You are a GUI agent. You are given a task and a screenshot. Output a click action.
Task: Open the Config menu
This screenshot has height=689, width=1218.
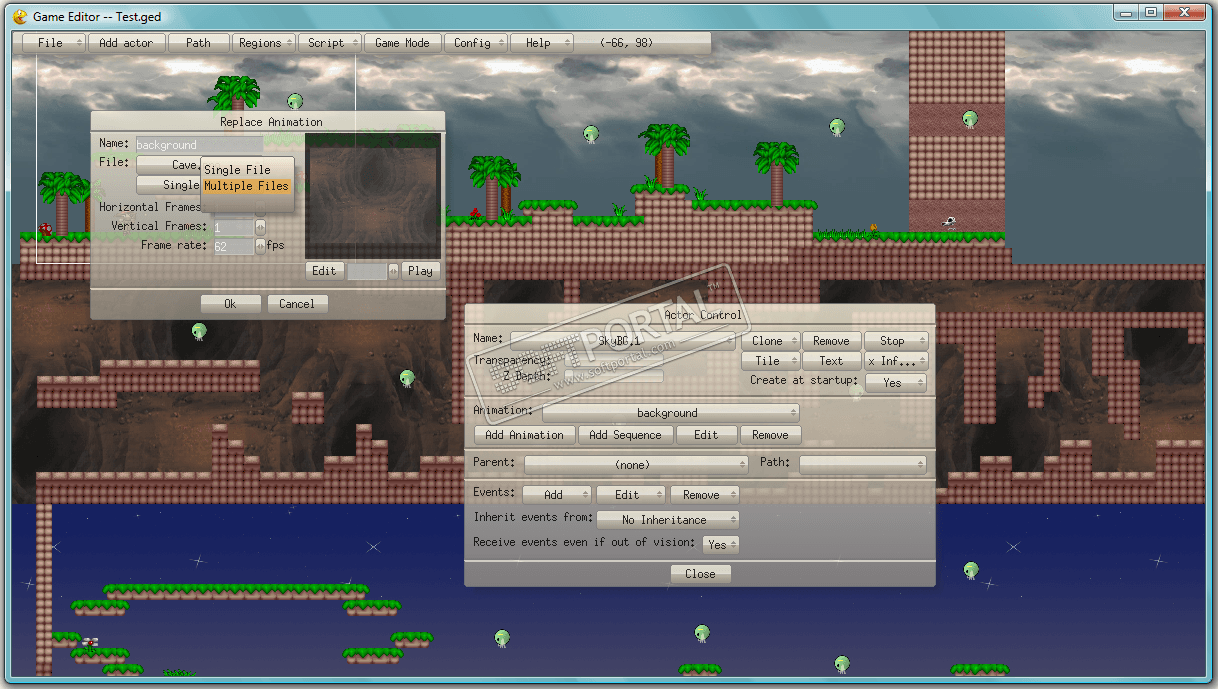[476, 43]
